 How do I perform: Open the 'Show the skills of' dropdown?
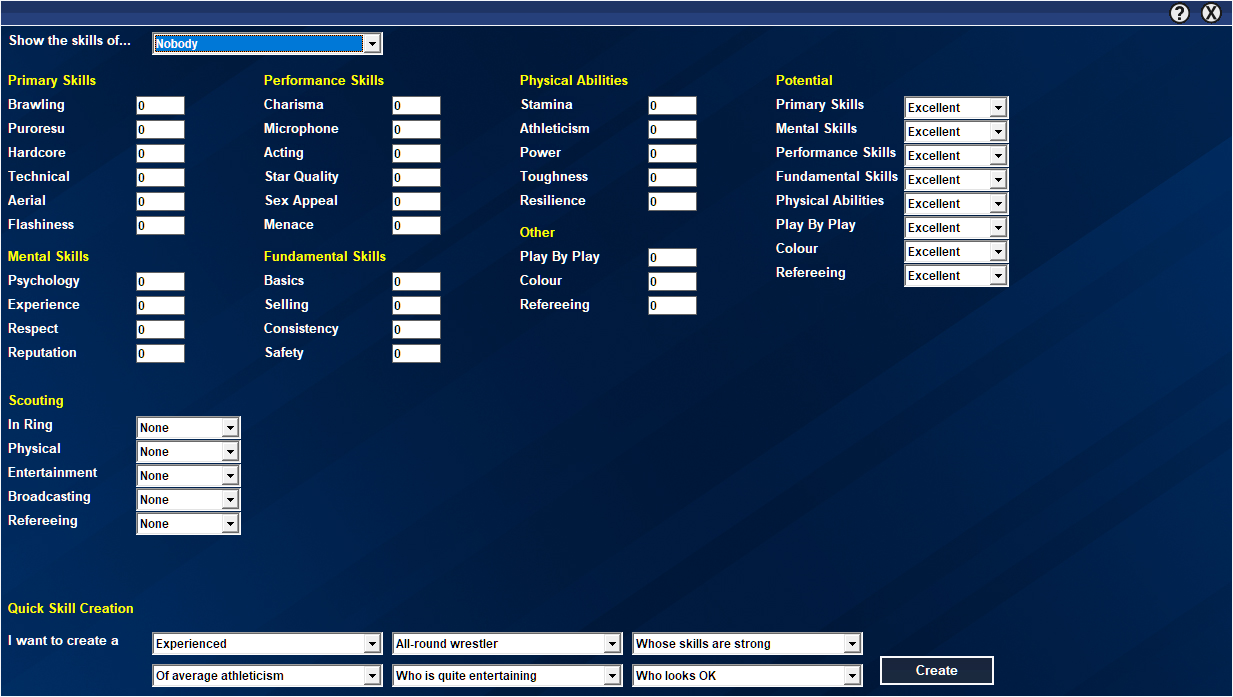coord(267,44)
